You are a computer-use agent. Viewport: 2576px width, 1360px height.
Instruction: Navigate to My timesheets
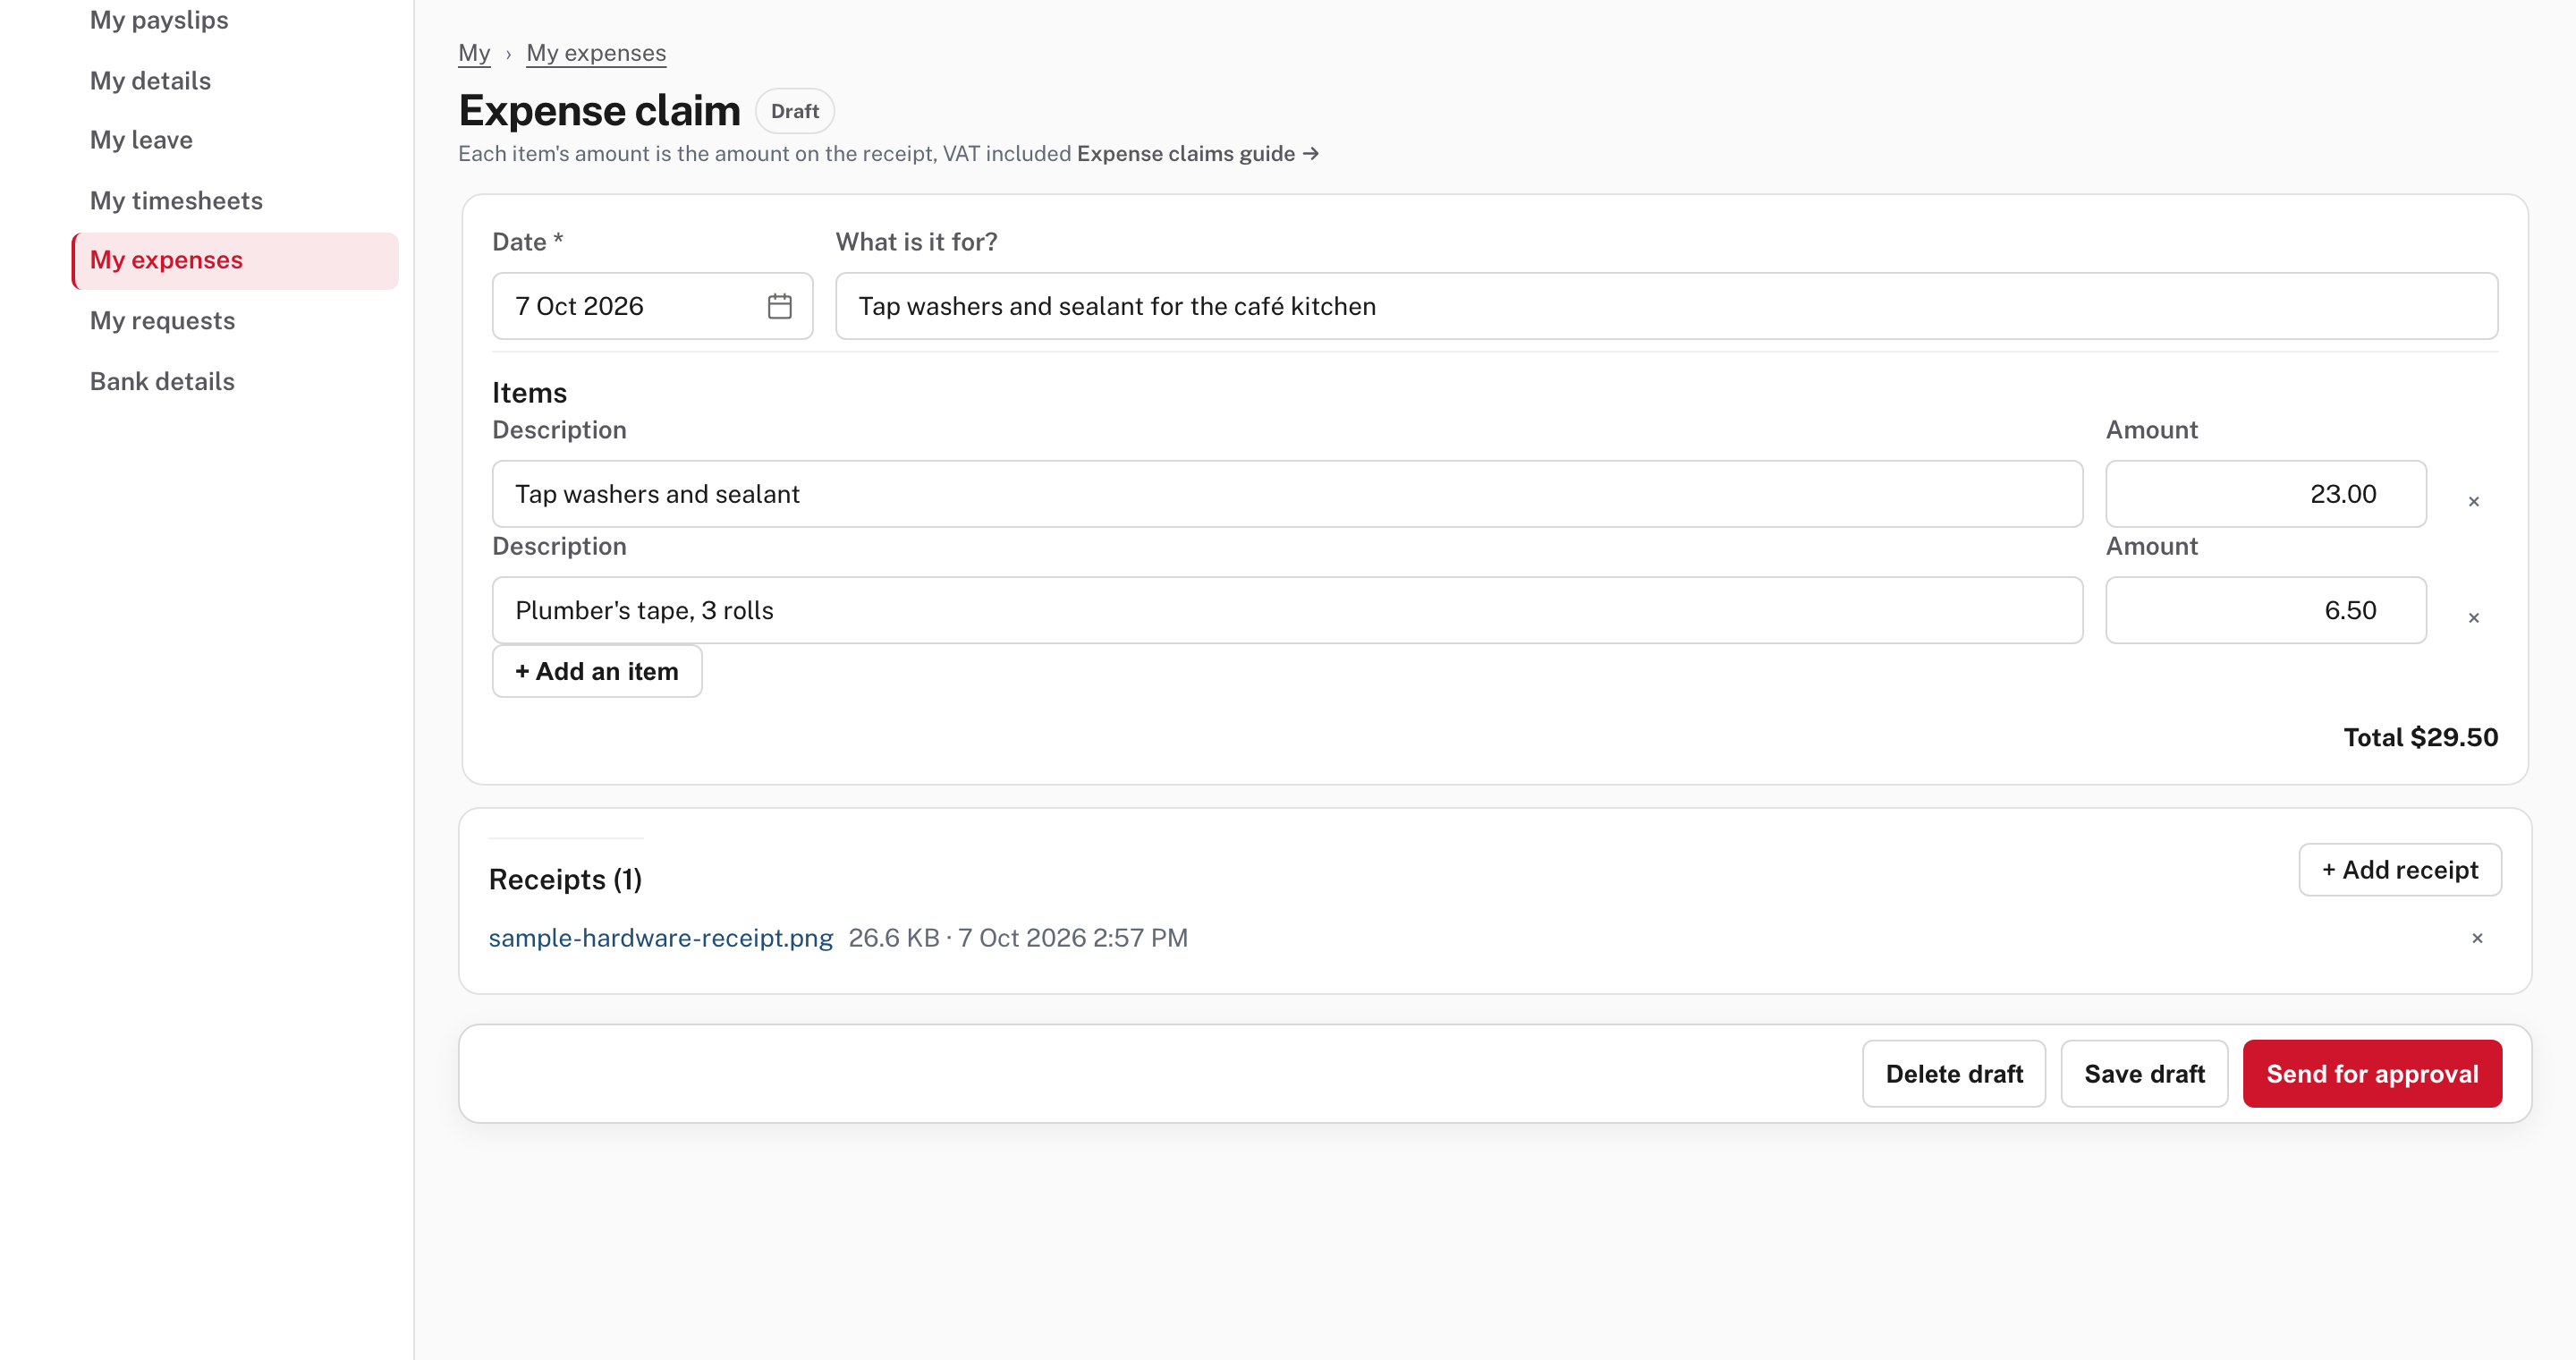tap(176, 200)
